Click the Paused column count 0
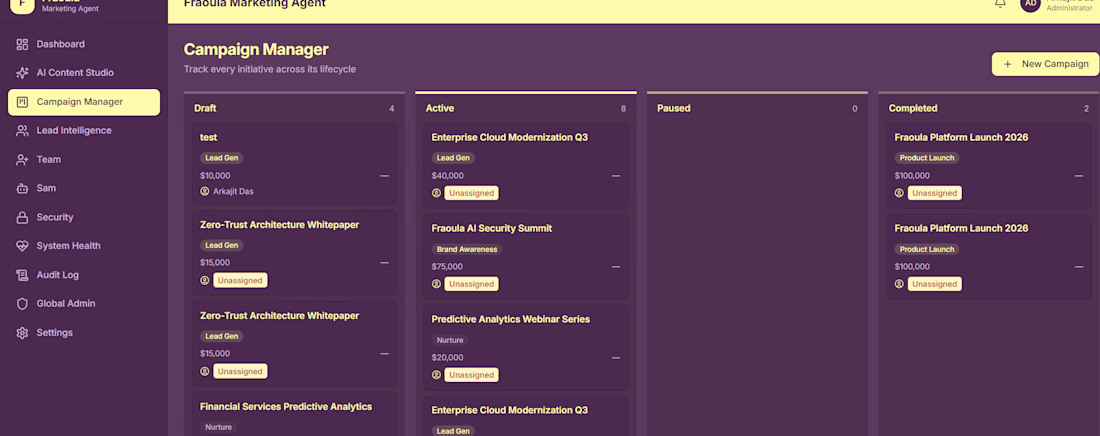Viewport: 1100px width, 436px height. [x=854, y=109]
